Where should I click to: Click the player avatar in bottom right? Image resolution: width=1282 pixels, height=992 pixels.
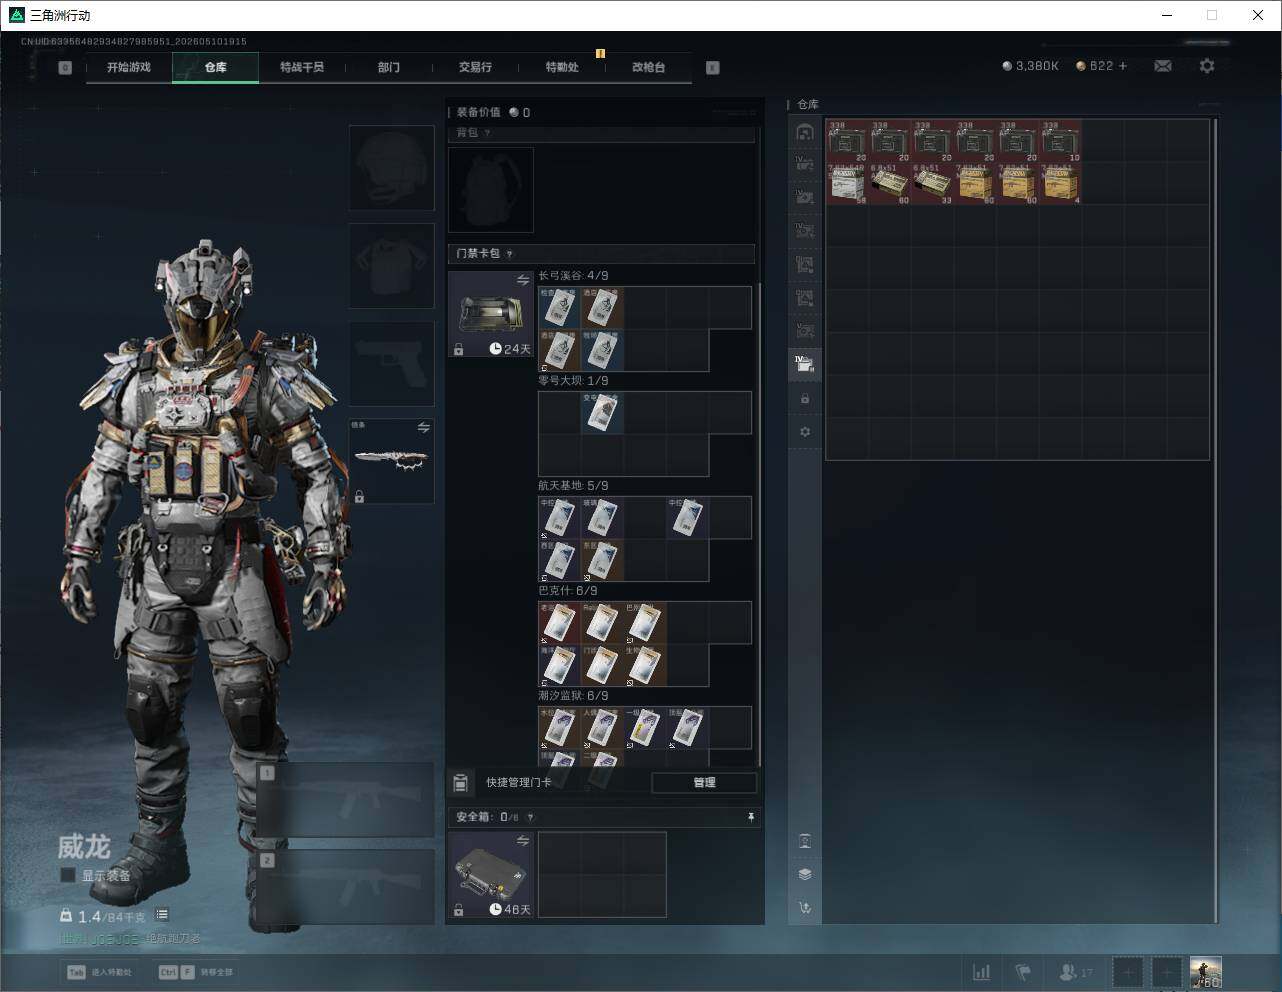(1205, 972)
